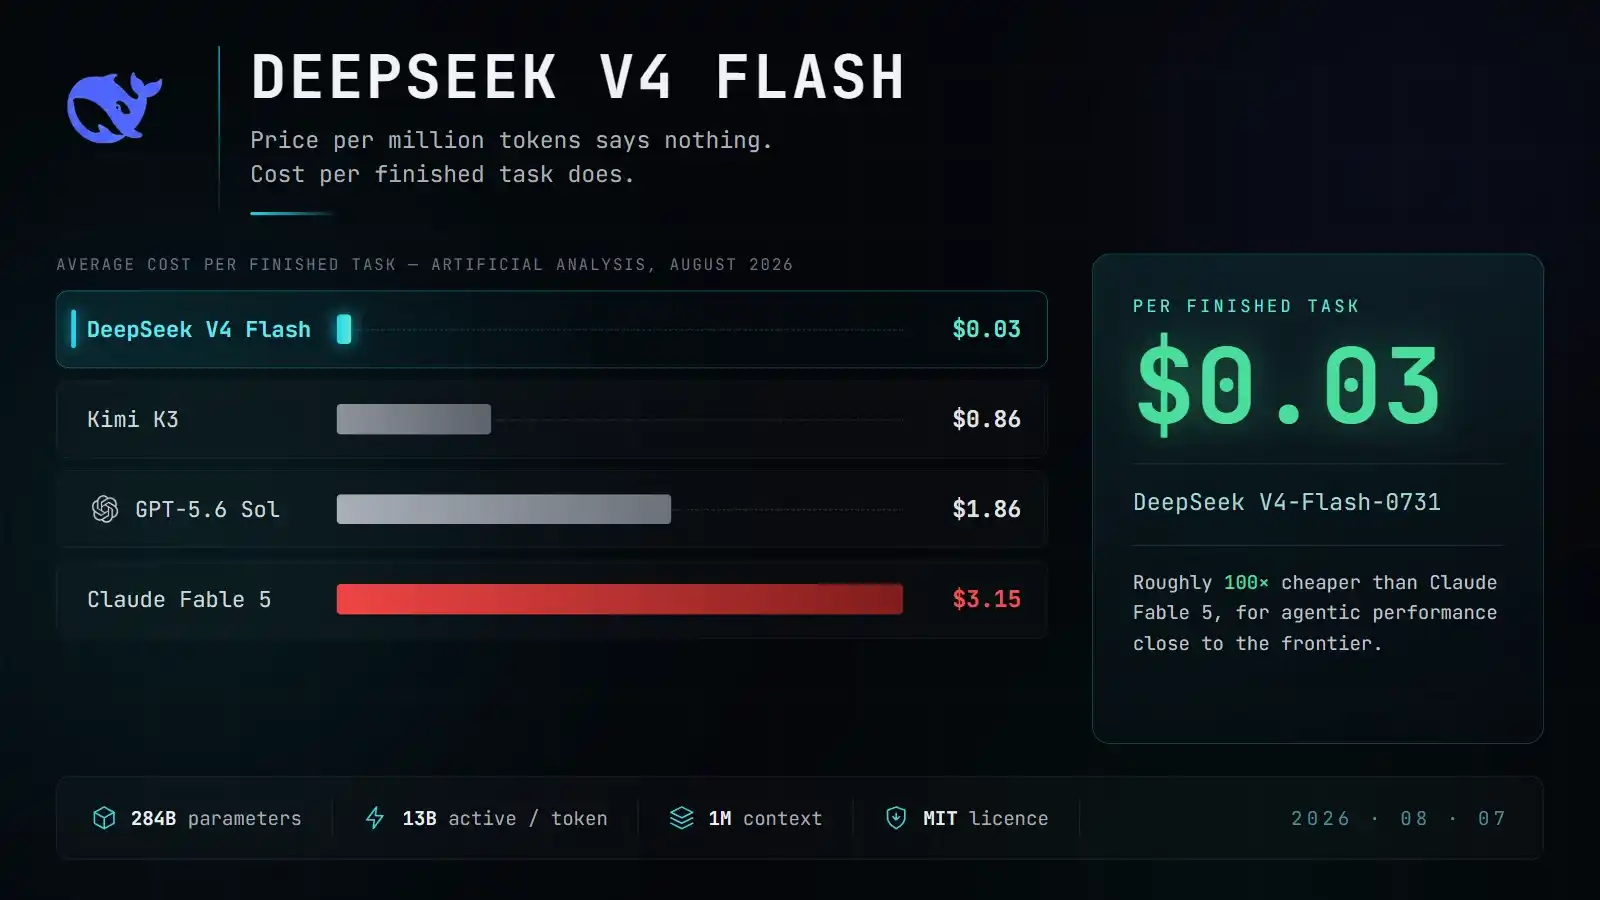This screenshot has width=1600, height=900.
Task: Click the $1.86 price value
Action: click(x=986, y=509)
